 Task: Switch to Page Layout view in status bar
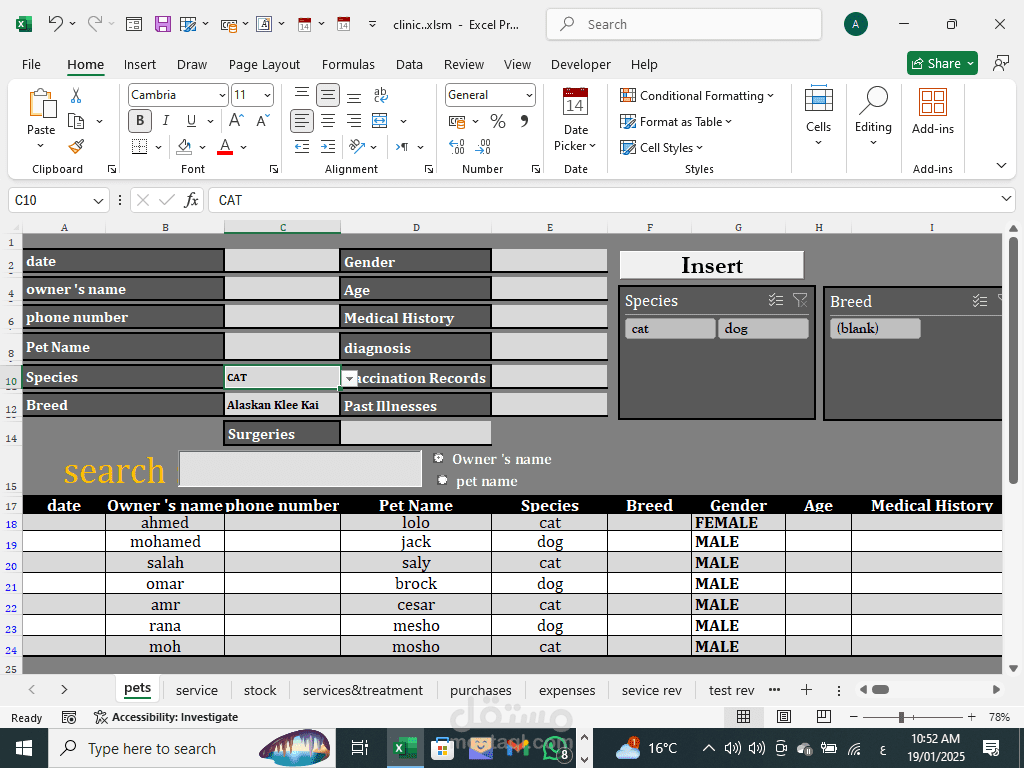click(784, 717)
